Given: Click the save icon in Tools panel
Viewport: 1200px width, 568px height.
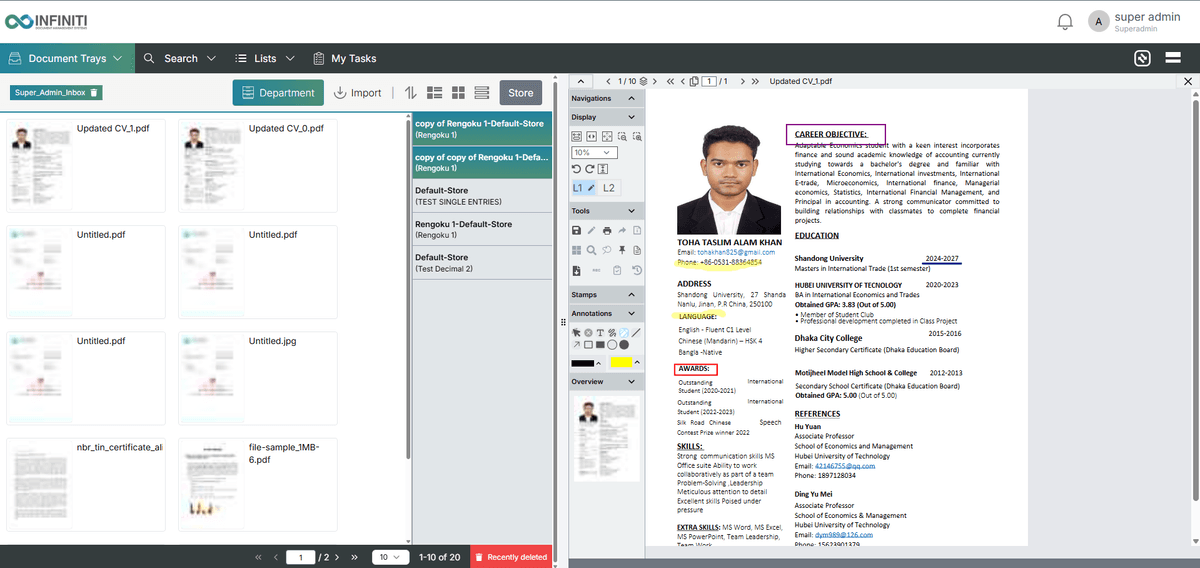Looking at the screenshot, I should click(x=577, y=231).
